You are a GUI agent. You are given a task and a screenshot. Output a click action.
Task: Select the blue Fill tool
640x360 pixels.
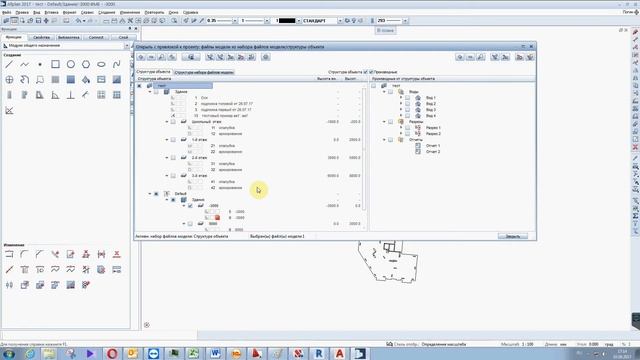71,80
